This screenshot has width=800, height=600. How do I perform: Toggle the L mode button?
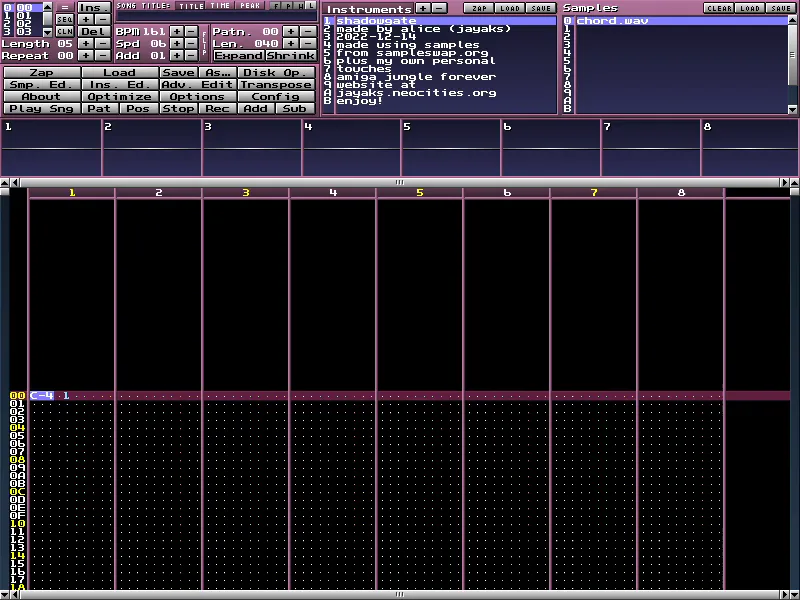pyautogui.click(x=311, y=6)
